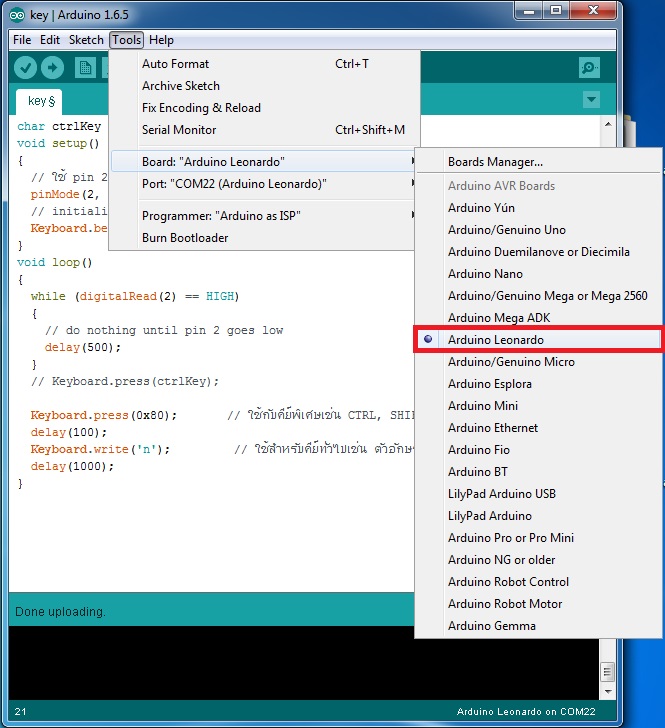665x728 pixels.
Task: Open the Help menu
Action: click(x=161, y=40)
